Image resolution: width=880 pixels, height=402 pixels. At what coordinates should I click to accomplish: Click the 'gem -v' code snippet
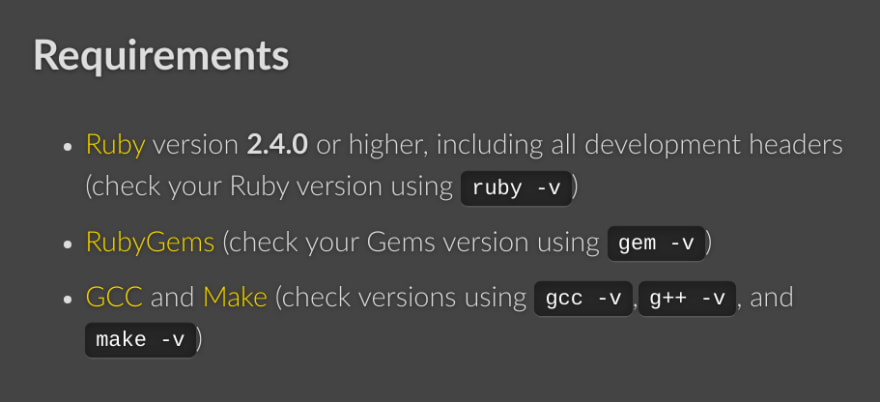(656, 243)
